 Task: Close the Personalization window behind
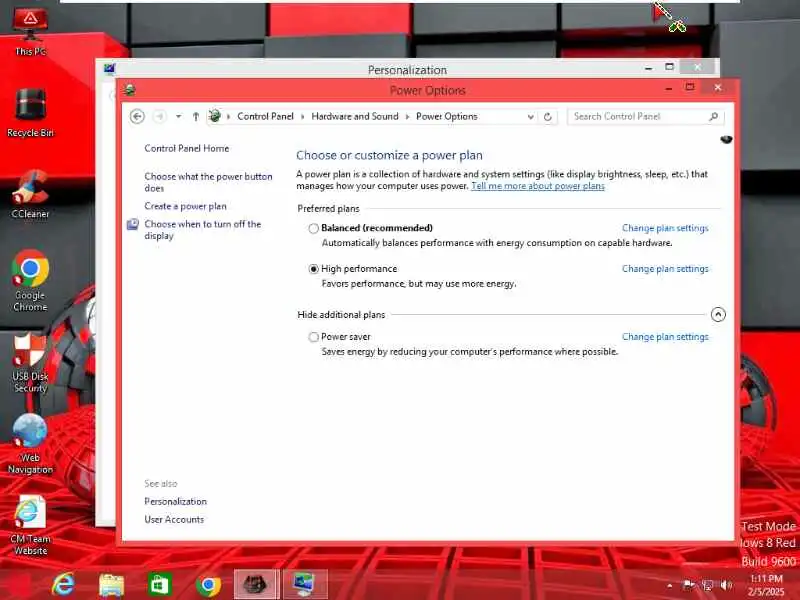pos(697,67)
